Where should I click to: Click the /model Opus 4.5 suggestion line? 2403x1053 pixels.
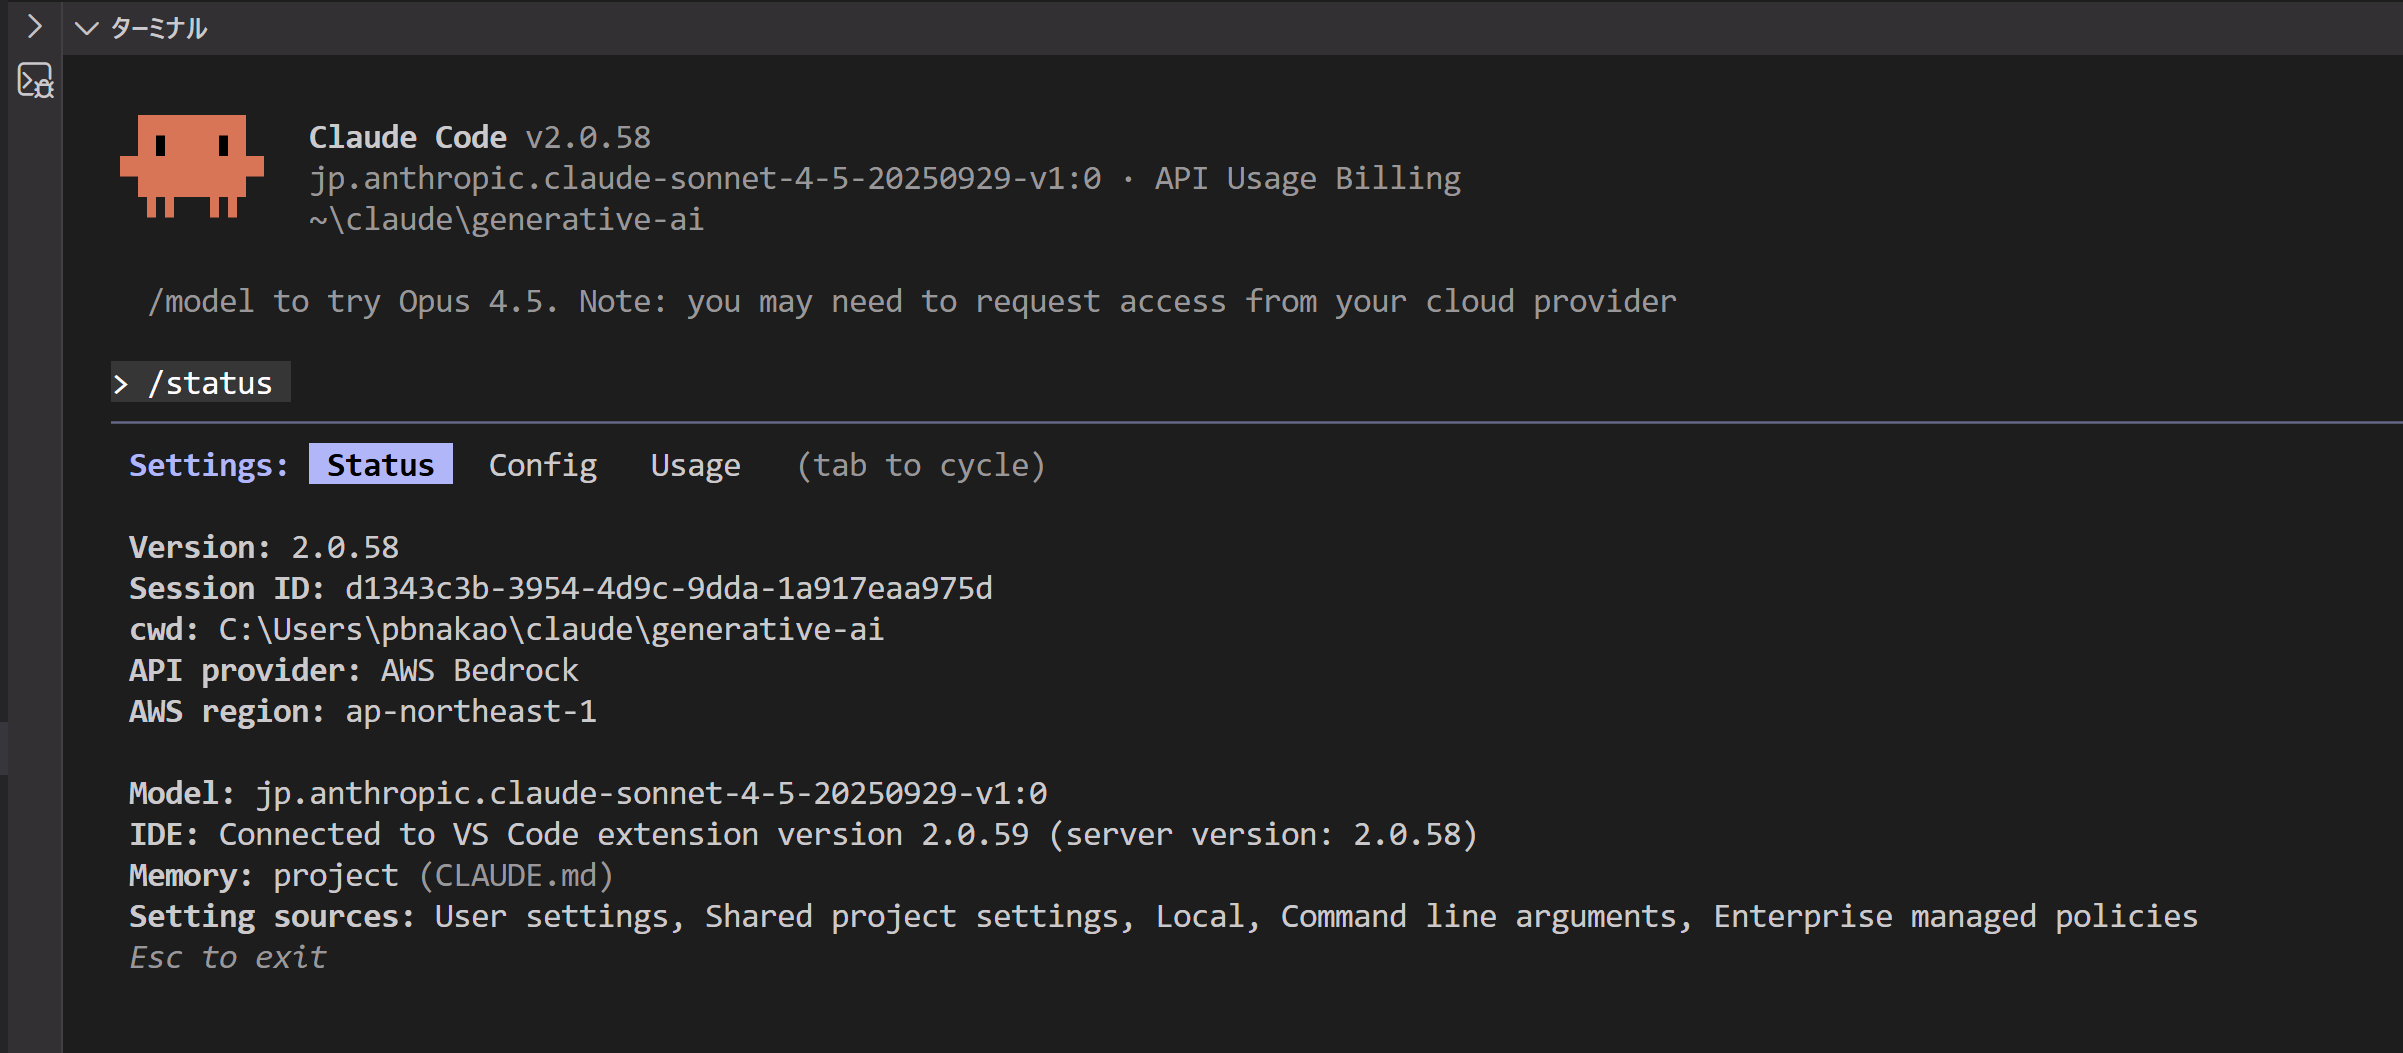912,301
